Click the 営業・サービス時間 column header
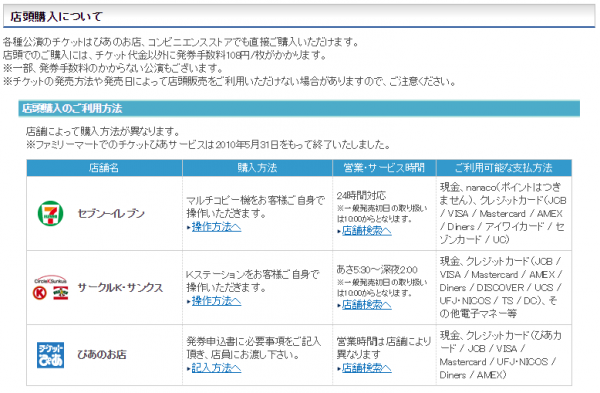Image resolution: width=600 pixels, height=393 pixels. coord(384,168)
